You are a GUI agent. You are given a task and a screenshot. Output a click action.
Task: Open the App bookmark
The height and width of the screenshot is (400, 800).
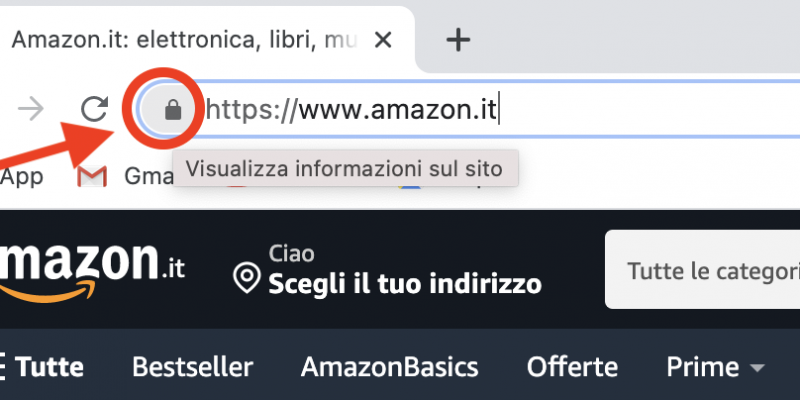click(x=21, y=177)
